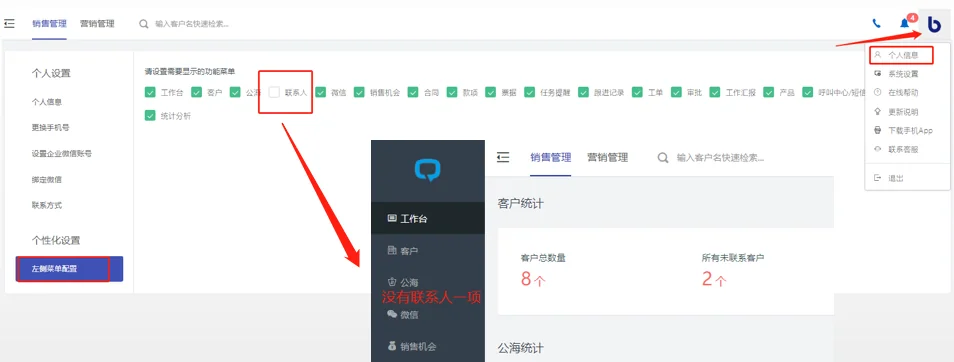
Task: Uncheck the 工作台 checkbox
Action: (150, 92)
